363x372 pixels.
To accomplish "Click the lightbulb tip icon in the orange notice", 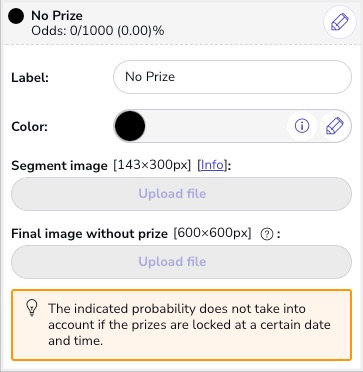I will tap(32, 308).
